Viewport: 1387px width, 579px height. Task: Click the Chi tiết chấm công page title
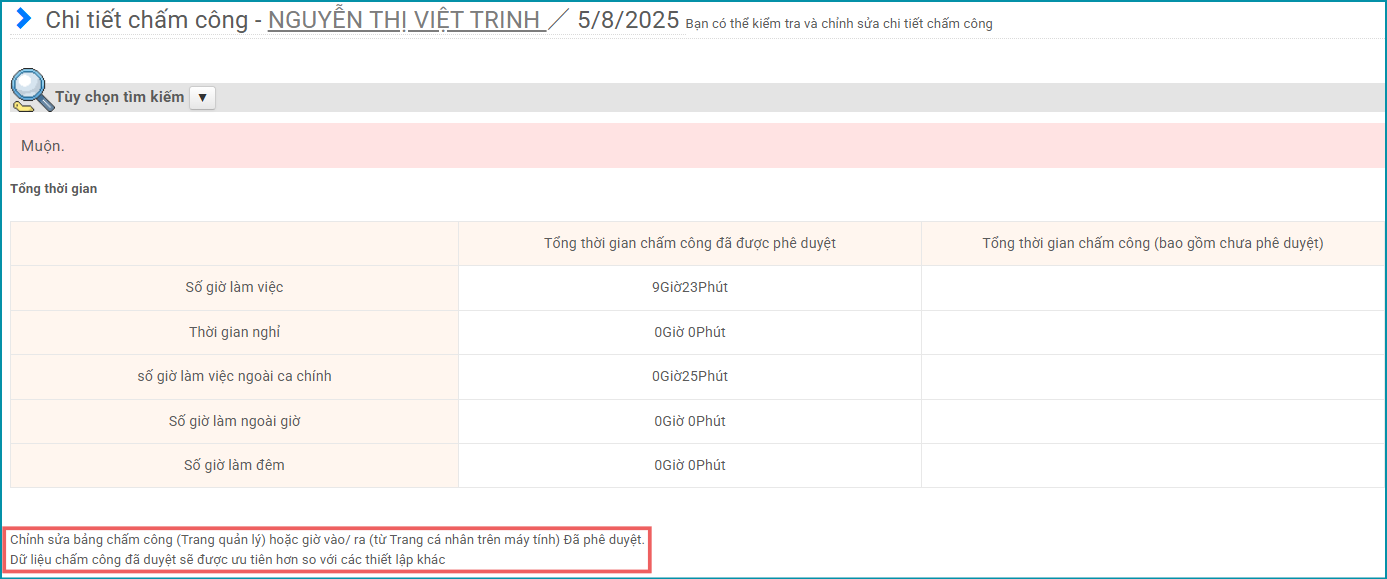[146, 20]
